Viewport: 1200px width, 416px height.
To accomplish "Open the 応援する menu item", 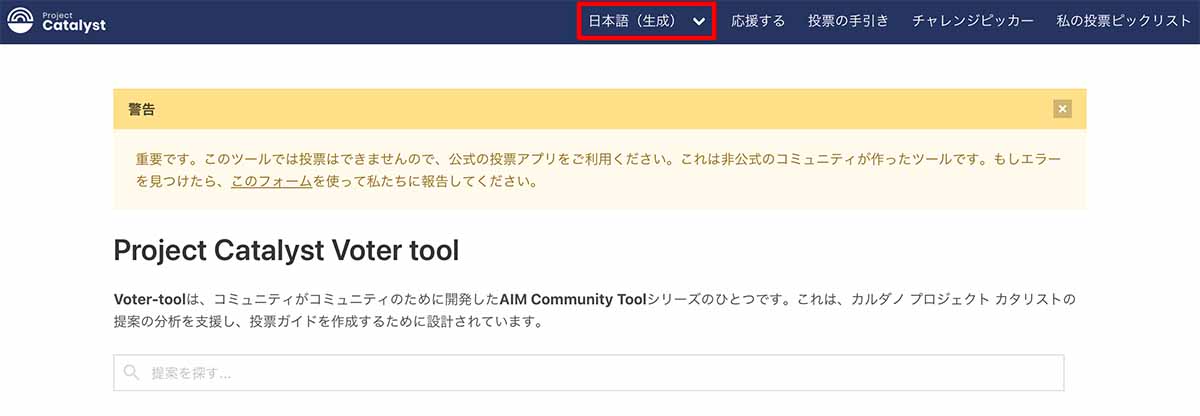I will [758, 21].
